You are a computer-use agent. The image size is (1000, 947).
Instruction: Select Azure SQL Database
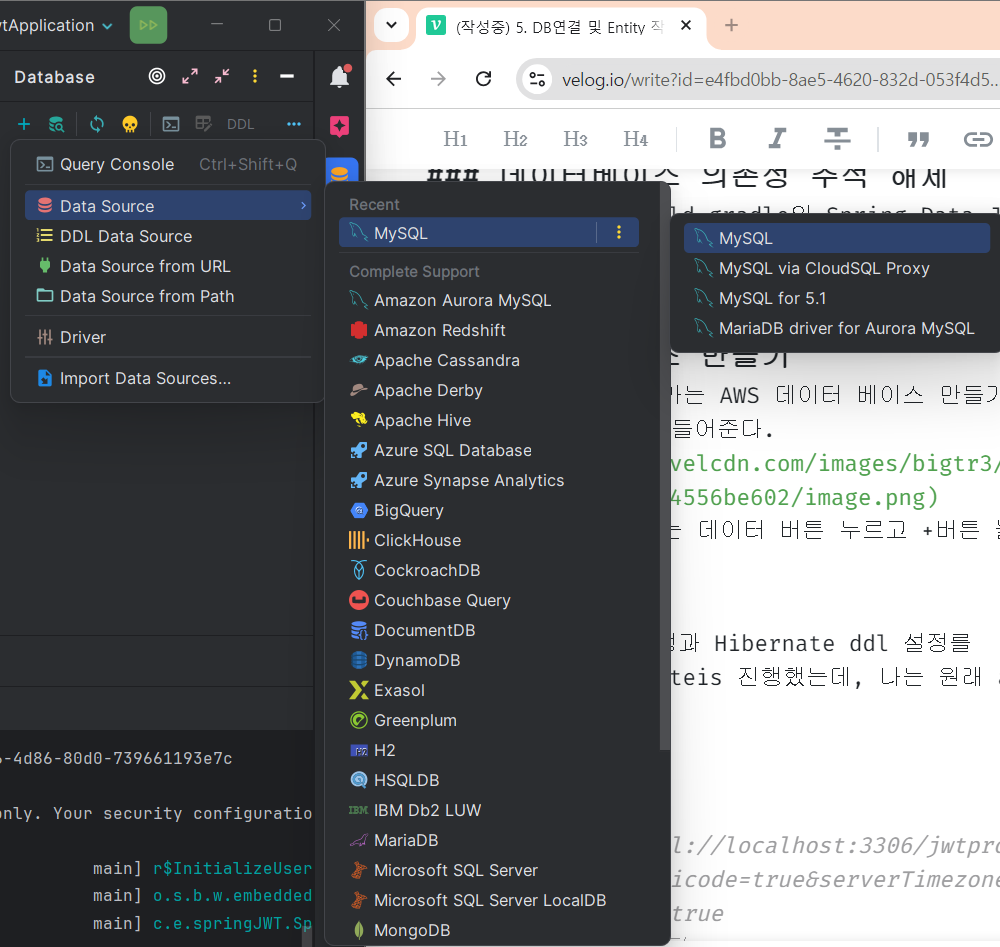[x=489, y=450]
